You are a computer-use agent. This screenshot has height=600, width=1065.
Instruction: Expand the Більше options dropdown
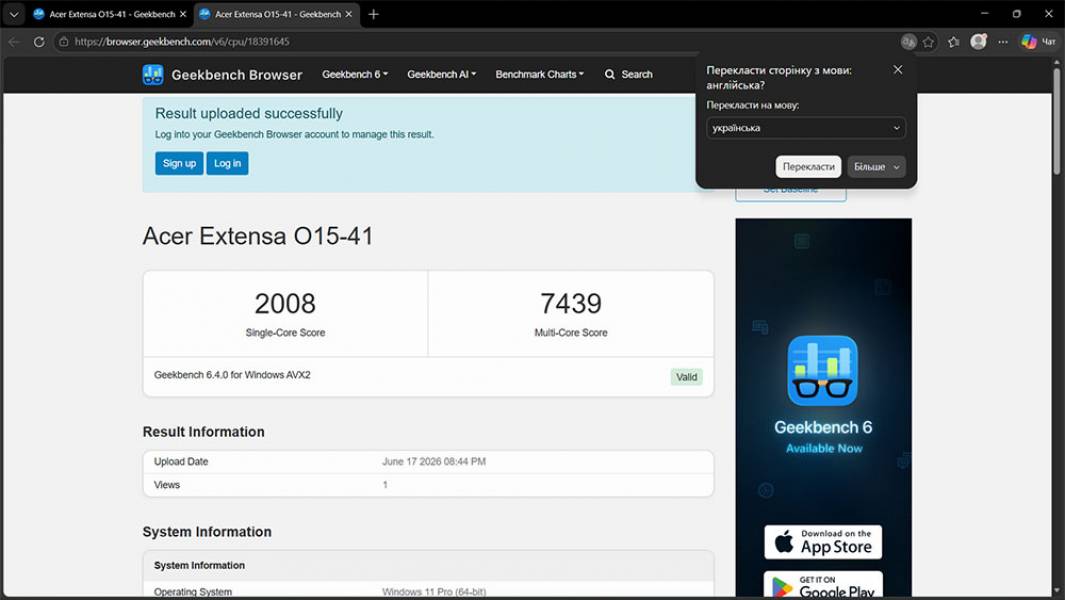(x=876, y=166)
